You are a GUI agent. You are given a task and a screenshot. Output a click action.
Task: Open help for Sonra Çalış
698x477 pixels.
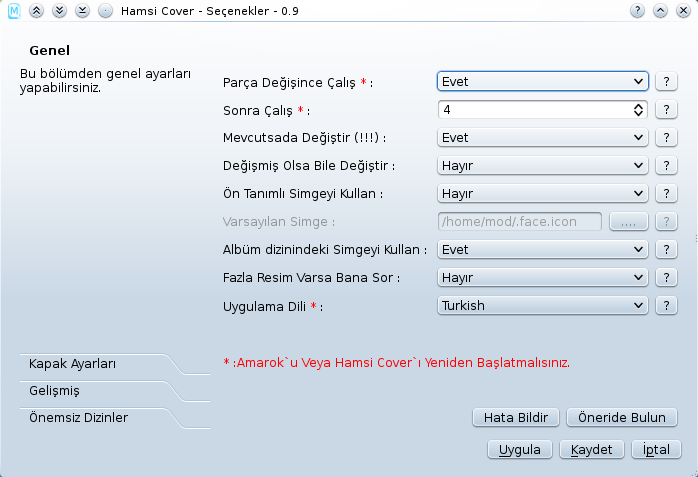click(666, 109)
